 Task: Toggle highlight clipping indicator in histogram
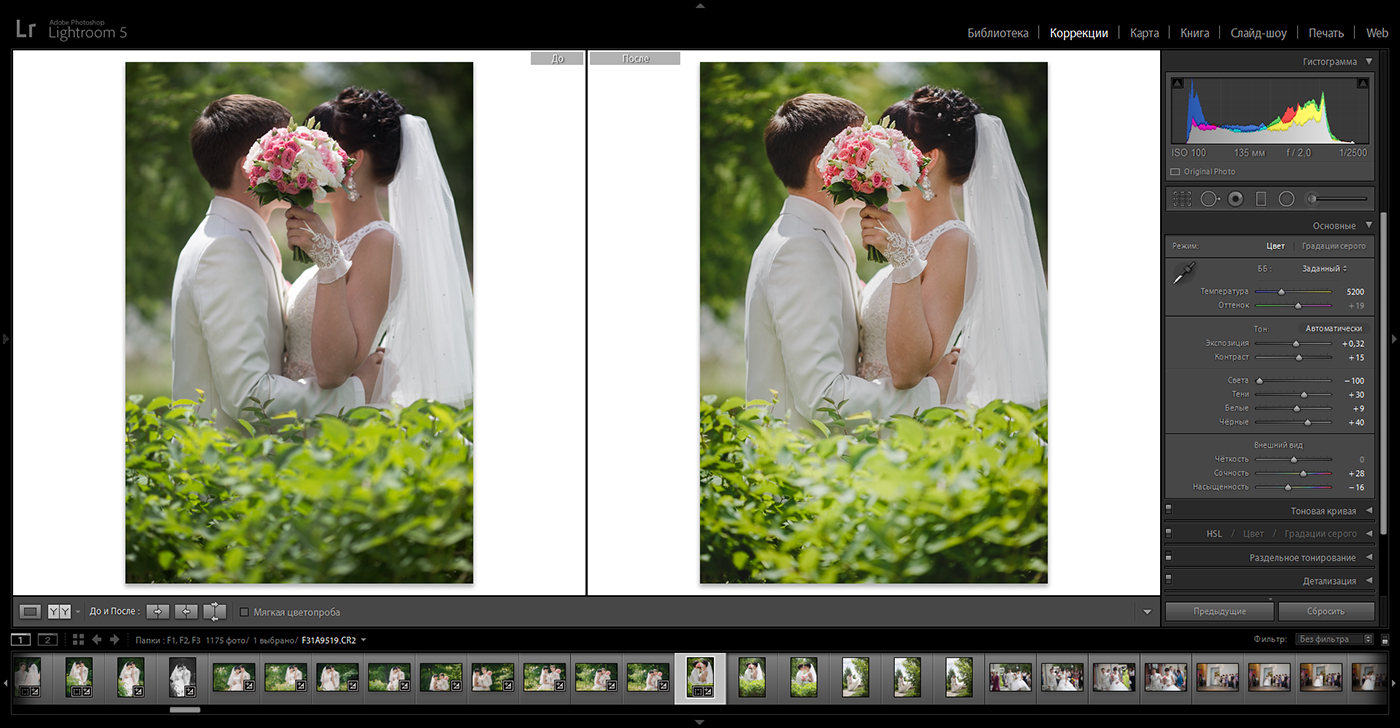[1362, 83]
